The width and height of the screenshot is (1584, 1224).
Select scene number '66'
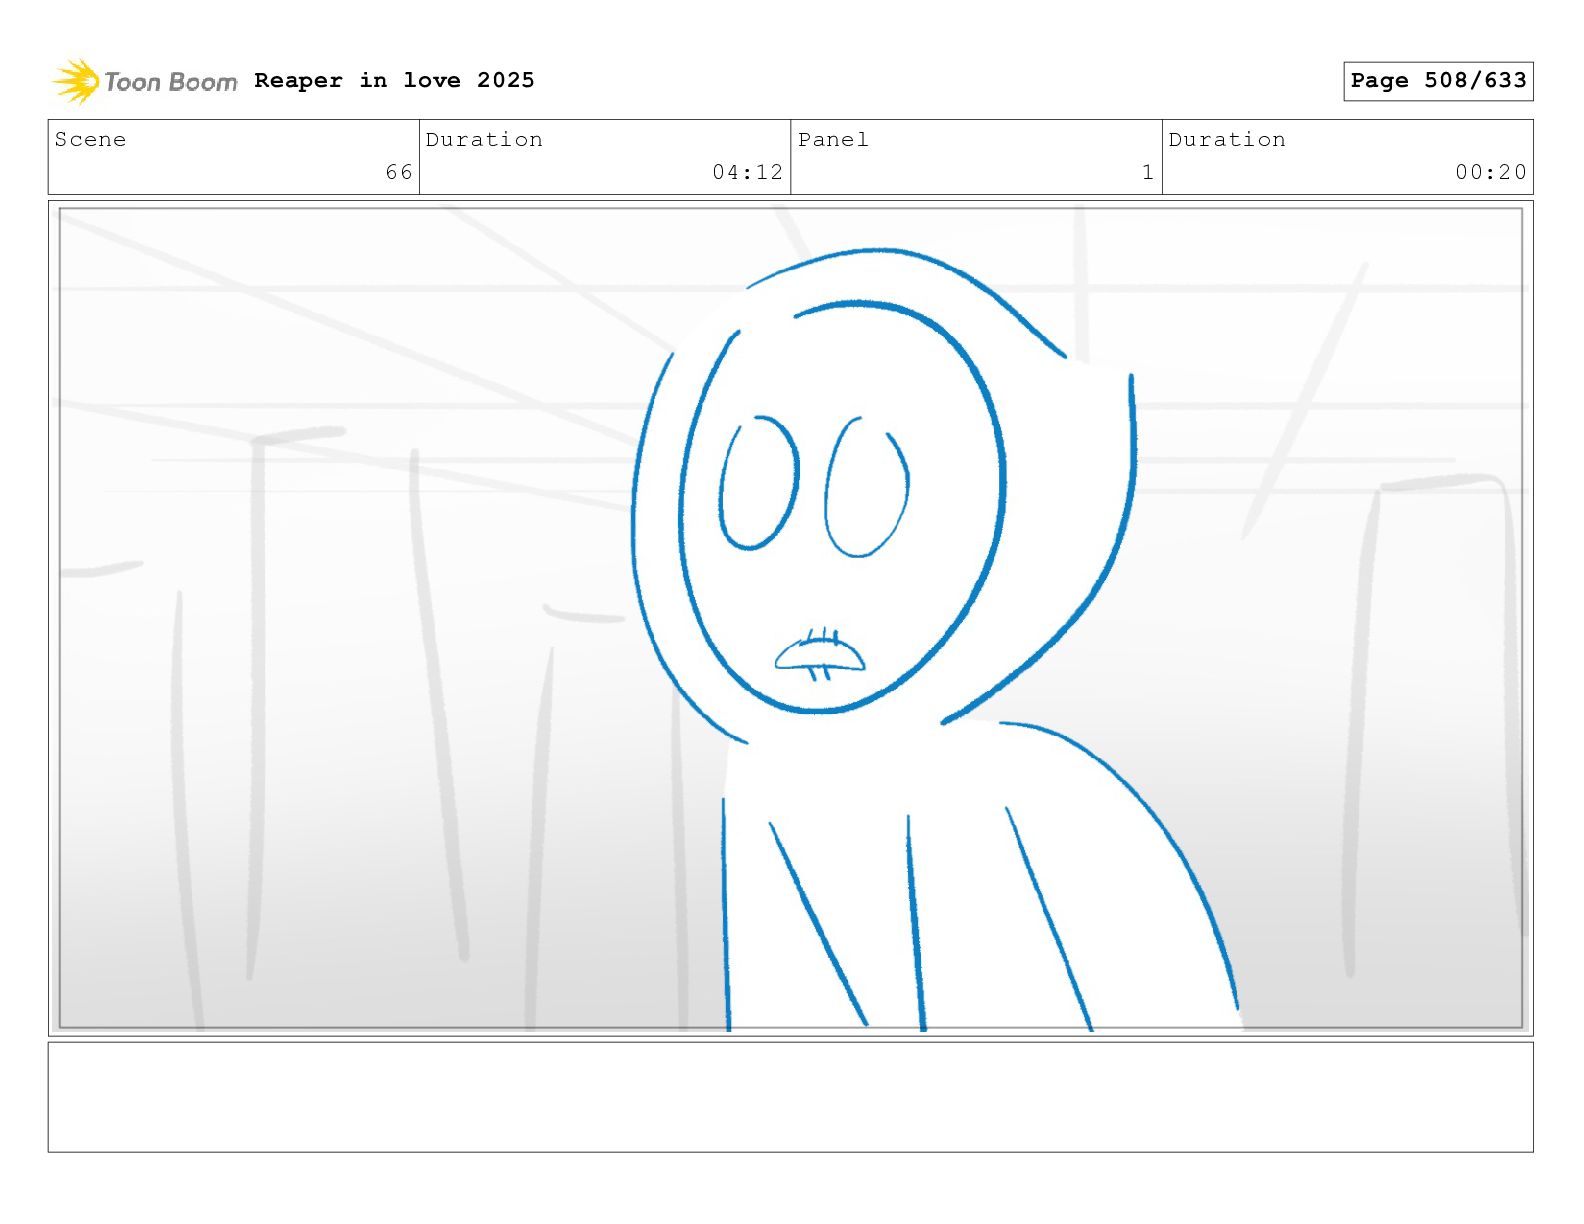[399, 172]
